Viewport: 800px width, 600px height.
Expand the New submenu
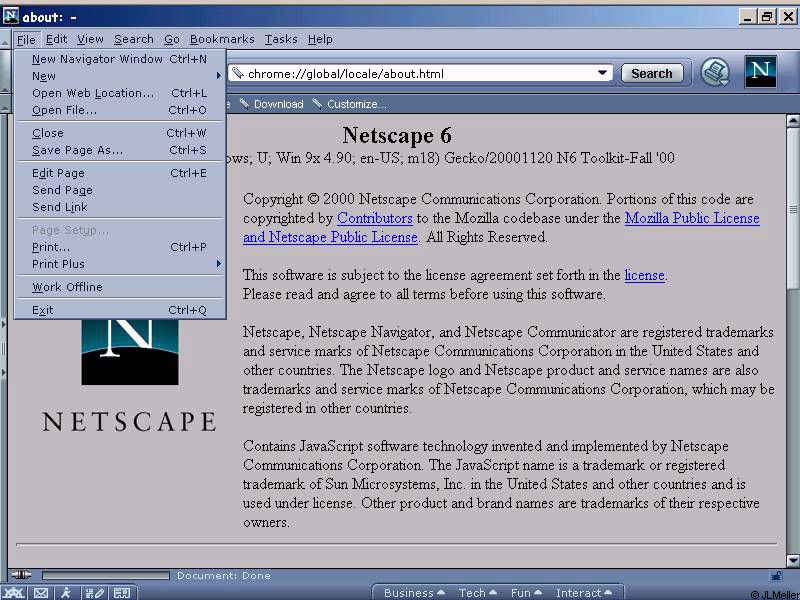120,76
